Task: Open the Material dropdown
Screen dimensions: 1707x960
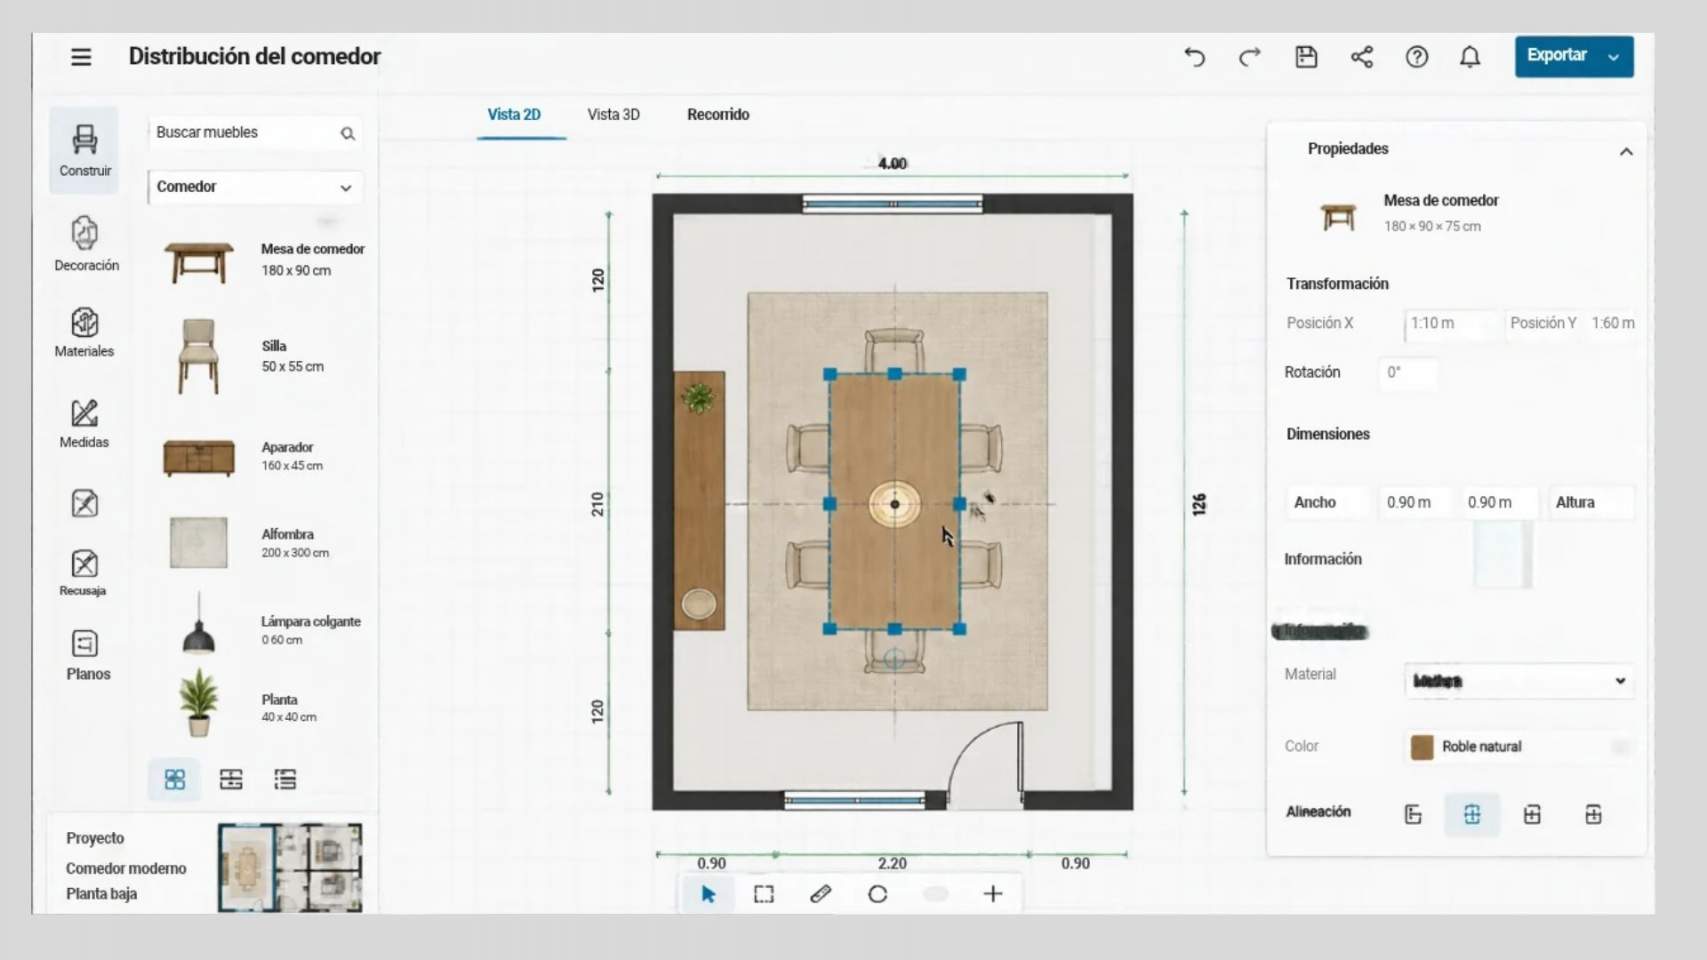Action: point(1519,681)
